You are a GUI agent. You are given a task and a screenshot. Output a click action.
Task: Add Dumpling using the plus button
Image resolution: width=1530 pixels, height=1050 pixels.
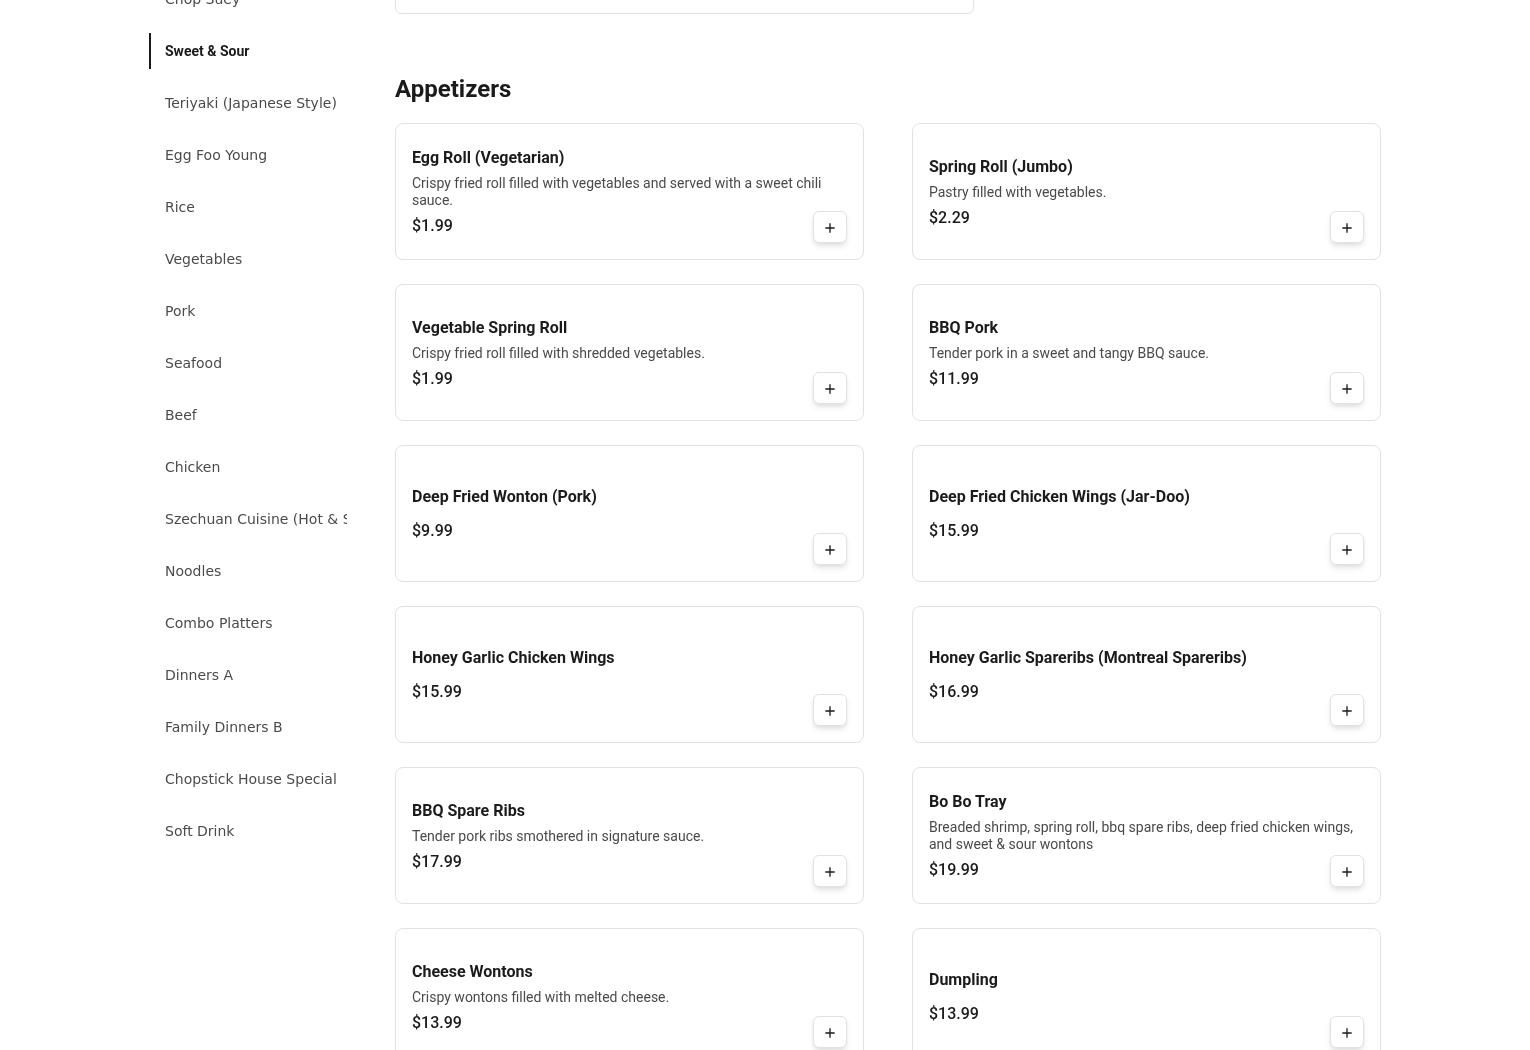[1346, 1033]
